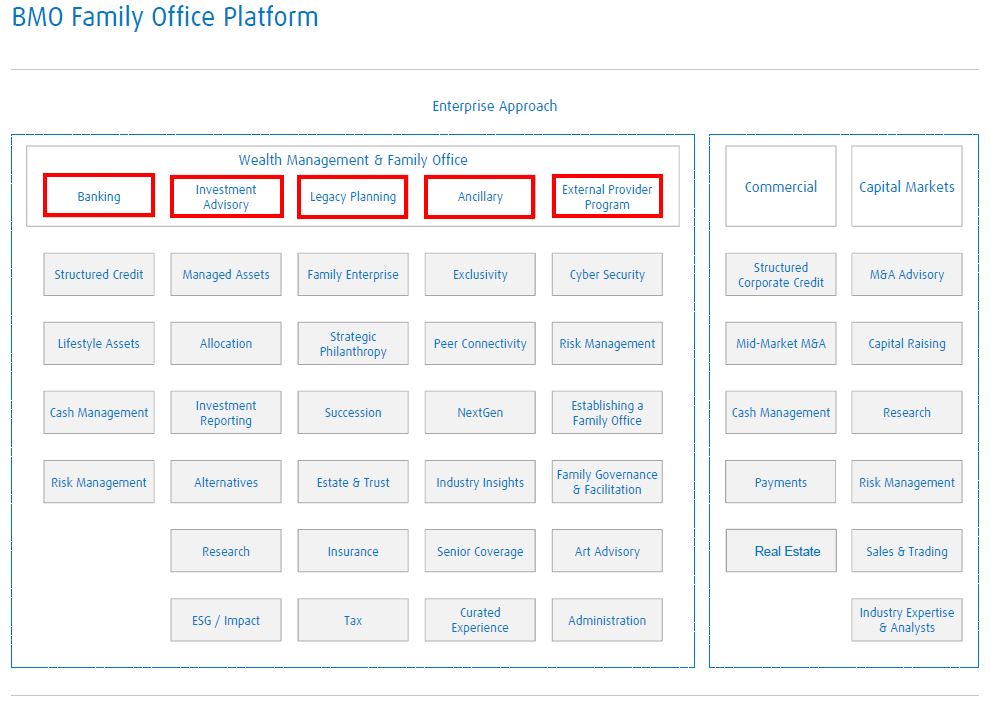Open Strategic Philanthropy

[353, 344]
